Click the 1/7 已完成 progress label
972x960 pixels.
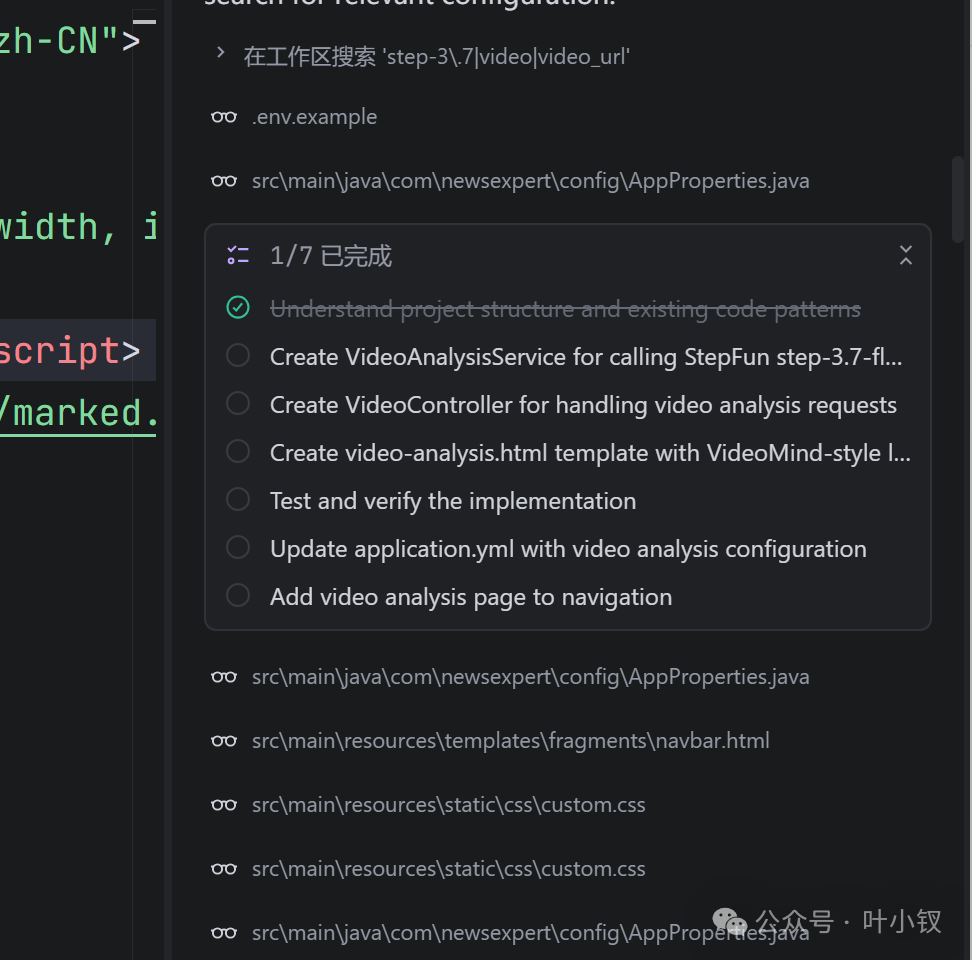coord(331,256)
